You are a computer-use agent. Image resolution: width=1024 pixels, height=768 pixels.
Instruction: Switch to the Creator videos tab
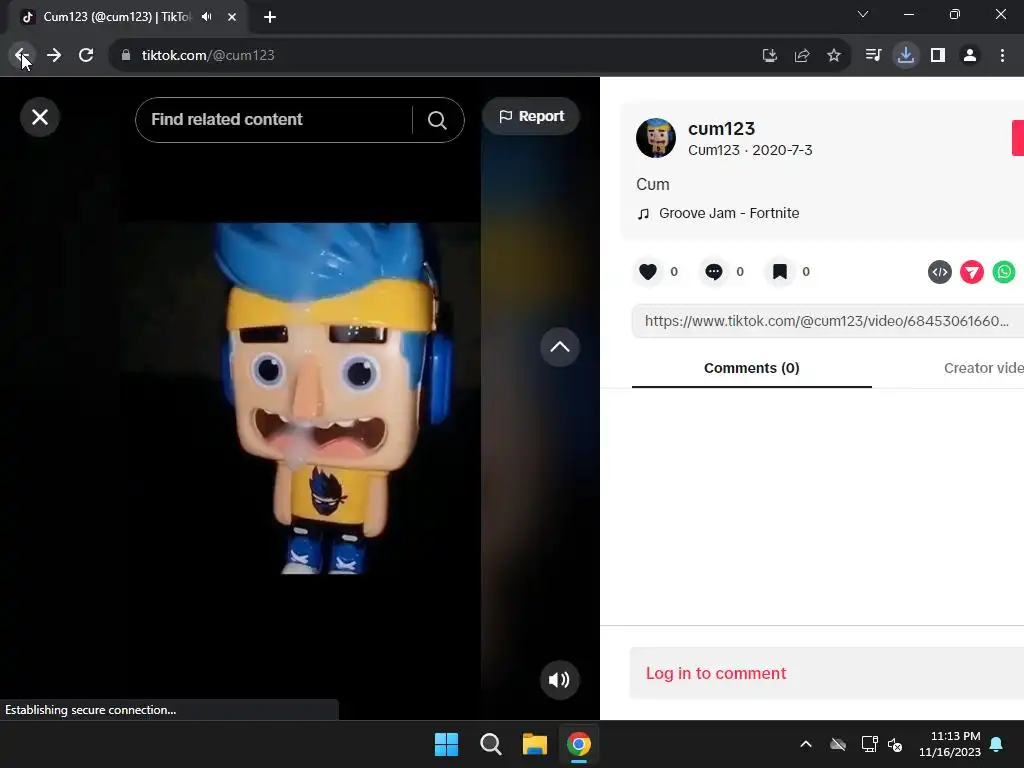(984, 368)
